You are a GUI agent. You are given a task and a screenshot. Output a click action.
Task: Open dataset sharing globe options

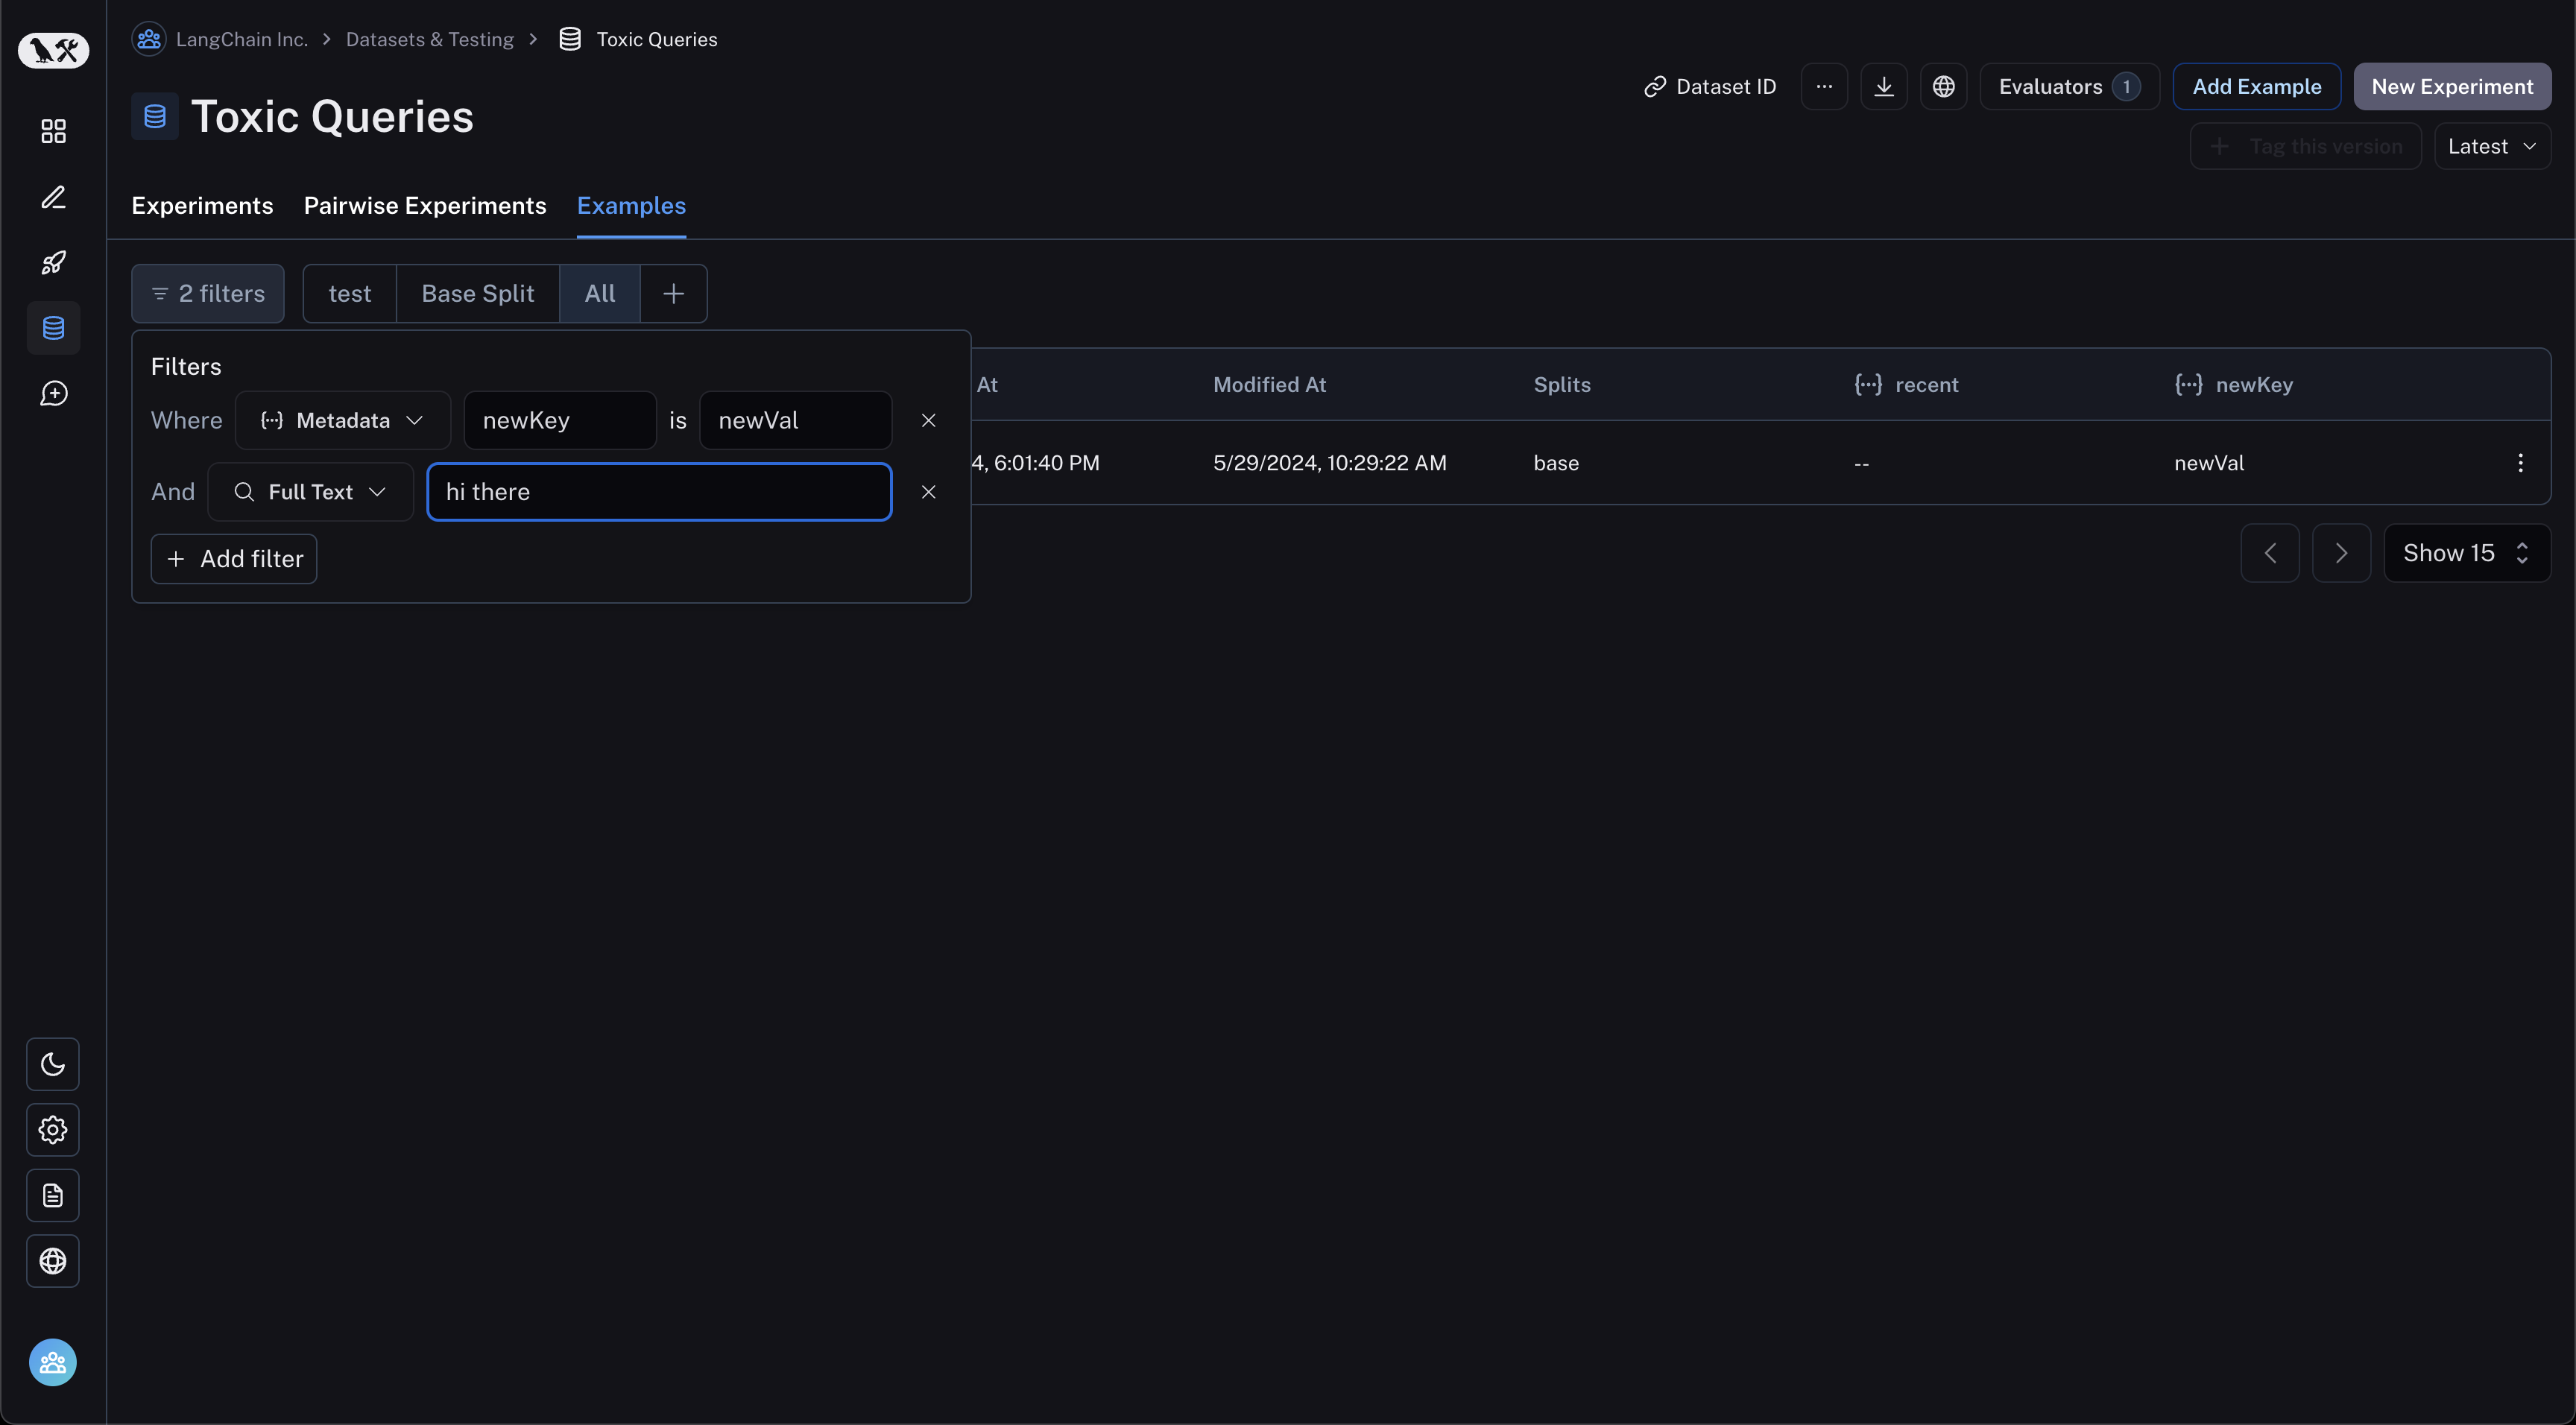click(x=1944, y=86)
